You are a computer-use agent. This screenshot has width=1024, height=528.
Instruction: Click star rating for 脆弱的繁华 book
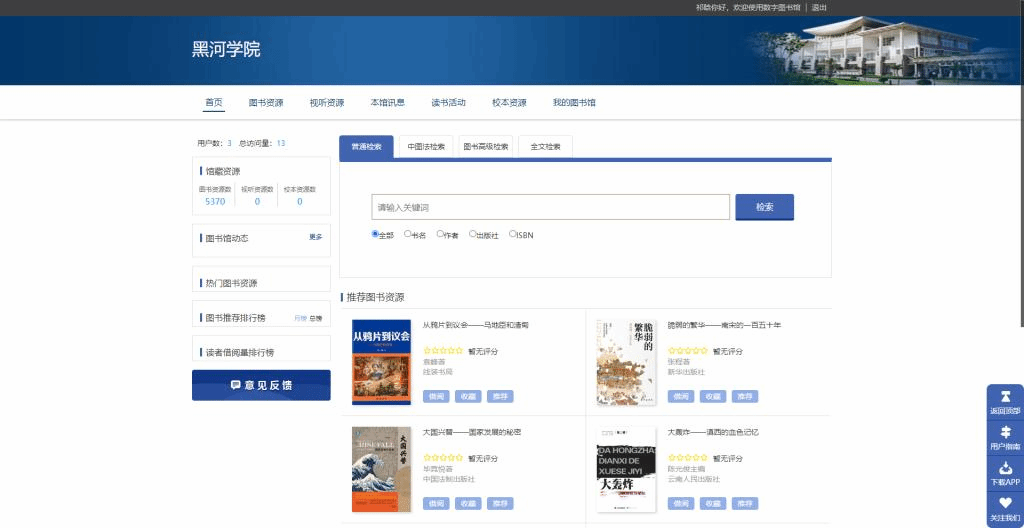tap(688, 351)
